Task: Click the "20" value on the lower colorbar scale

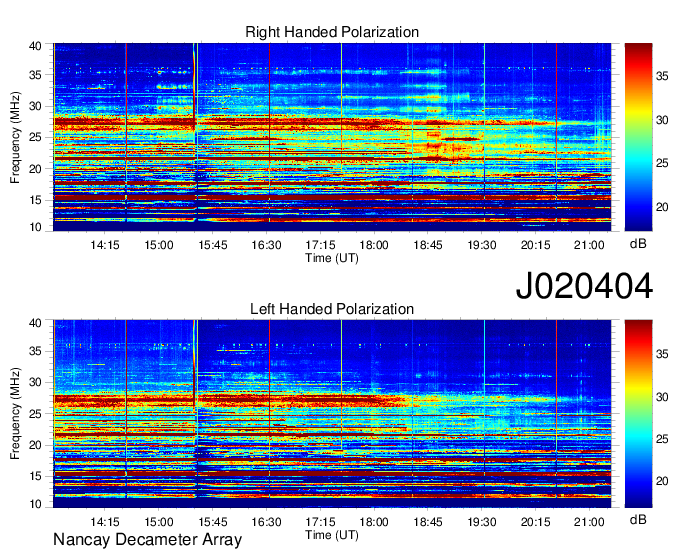Action: tap(662, 481)
